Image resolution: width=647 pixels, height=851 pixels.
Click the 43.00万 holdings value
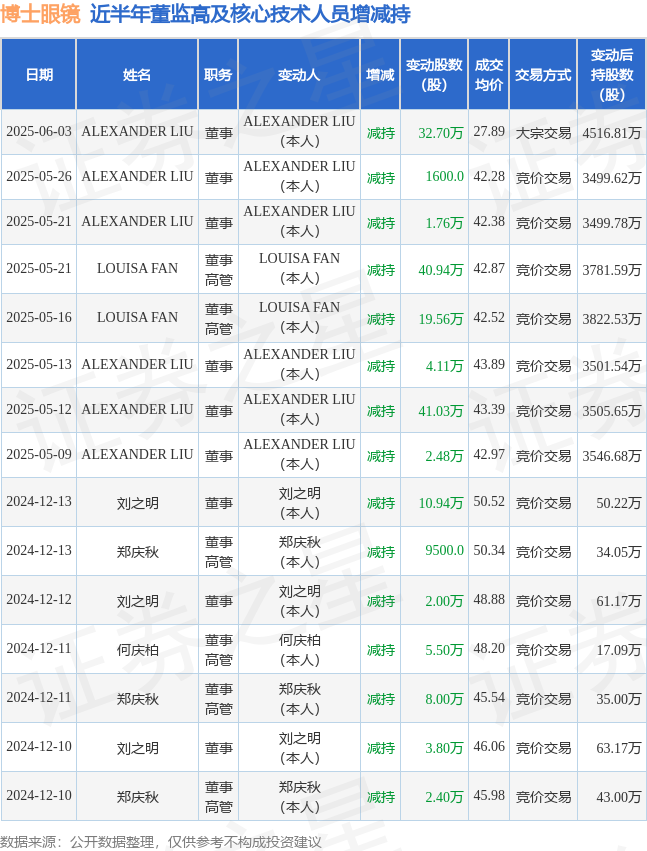619,797
